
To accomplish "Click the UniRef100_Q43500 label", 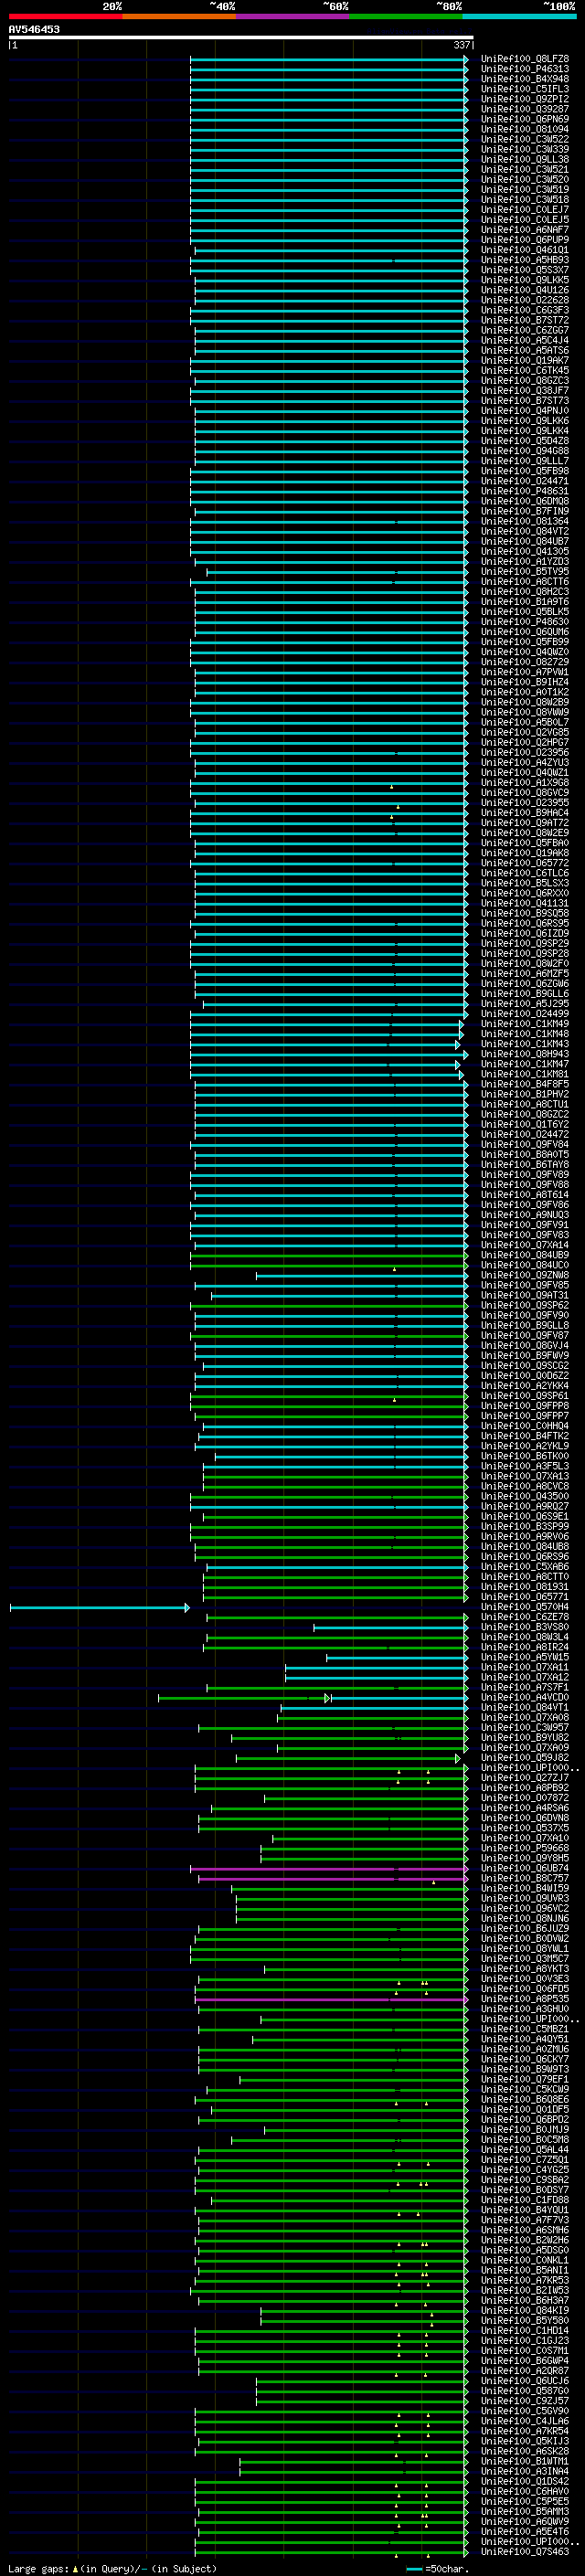I will tap(525, 1497).
